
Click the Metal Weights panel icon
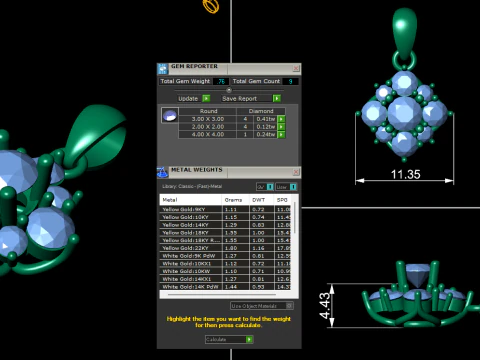coord(162,172)
